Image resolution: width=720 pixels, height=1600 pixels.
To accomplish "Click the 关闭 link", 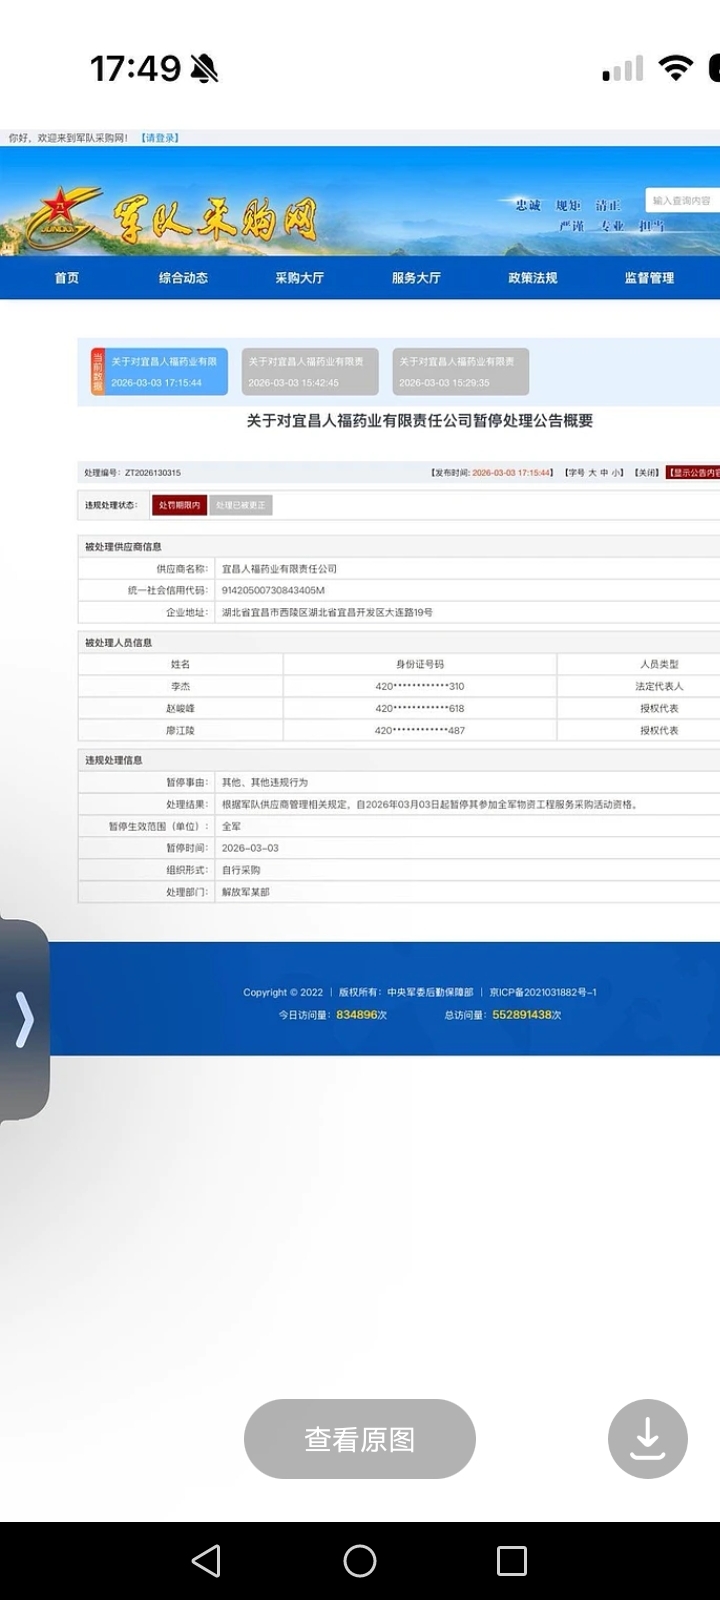I will click(648, 473).
